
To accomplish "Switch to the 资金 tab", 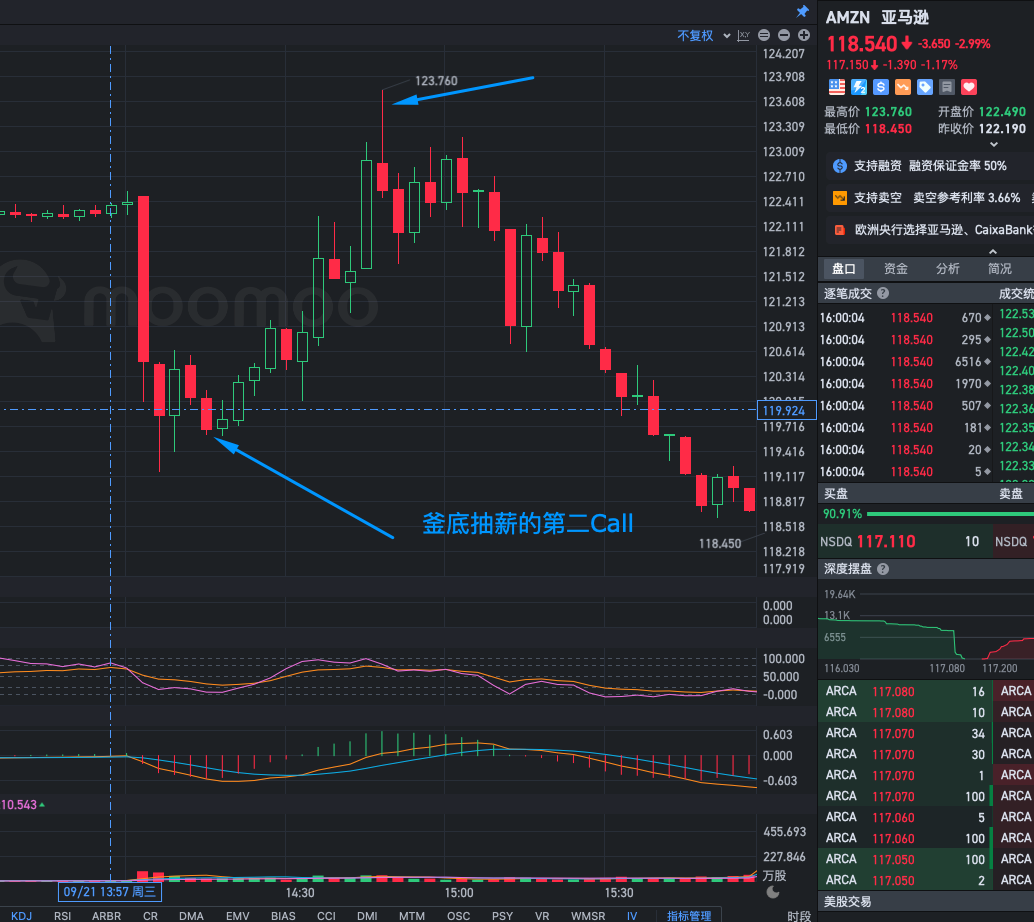I will point(896,268).
